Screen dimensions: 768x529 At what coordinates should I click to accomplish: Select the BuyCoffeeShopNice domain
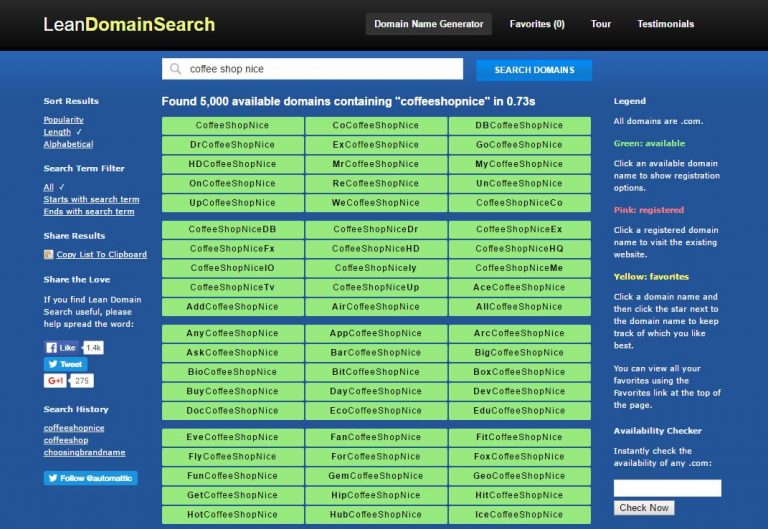tap(233, 391)
